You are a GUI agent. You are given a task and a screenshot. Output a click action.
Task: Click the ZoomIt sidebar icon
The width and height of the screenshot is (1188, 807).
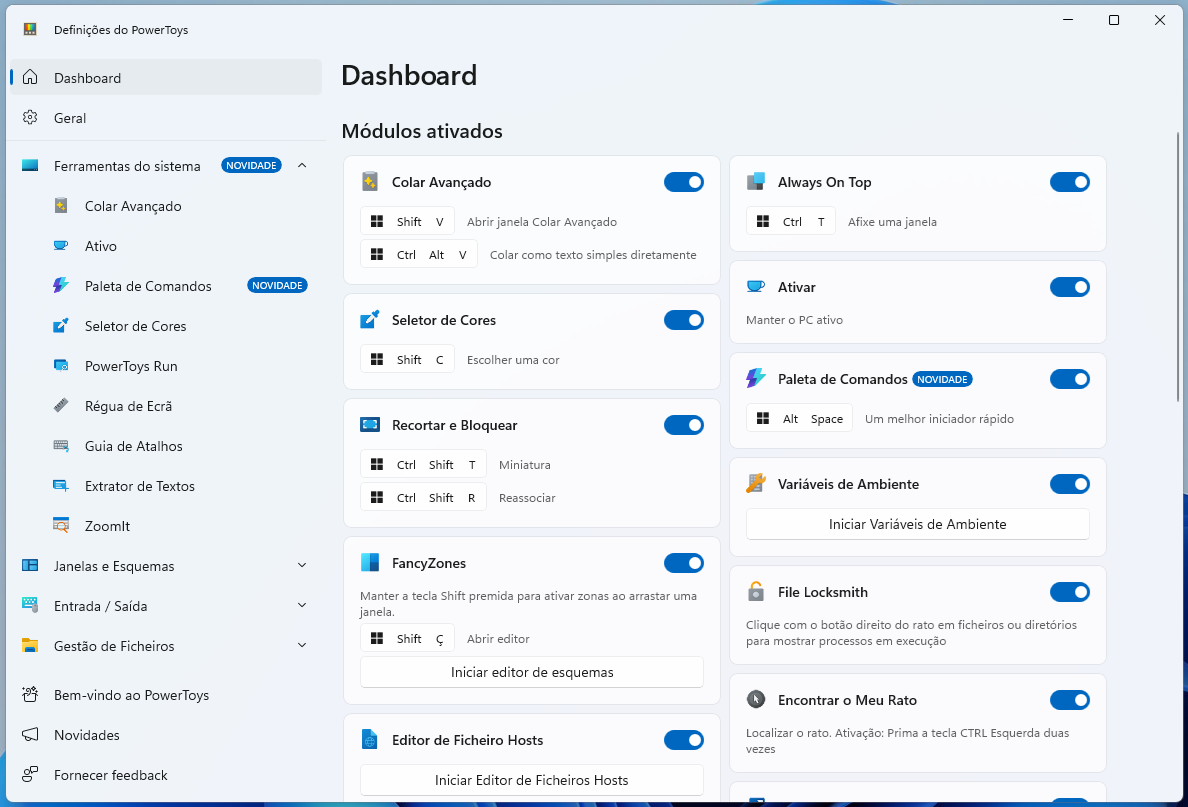(61, 525)
